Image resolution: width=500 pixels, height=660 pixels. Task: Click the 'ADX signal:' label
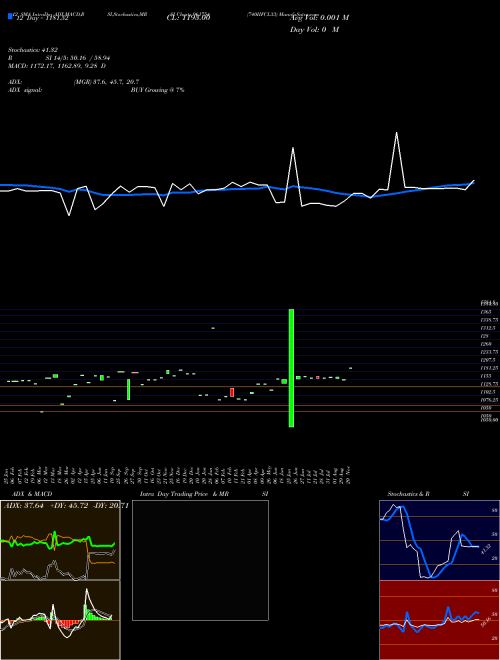tap(25, 90)
